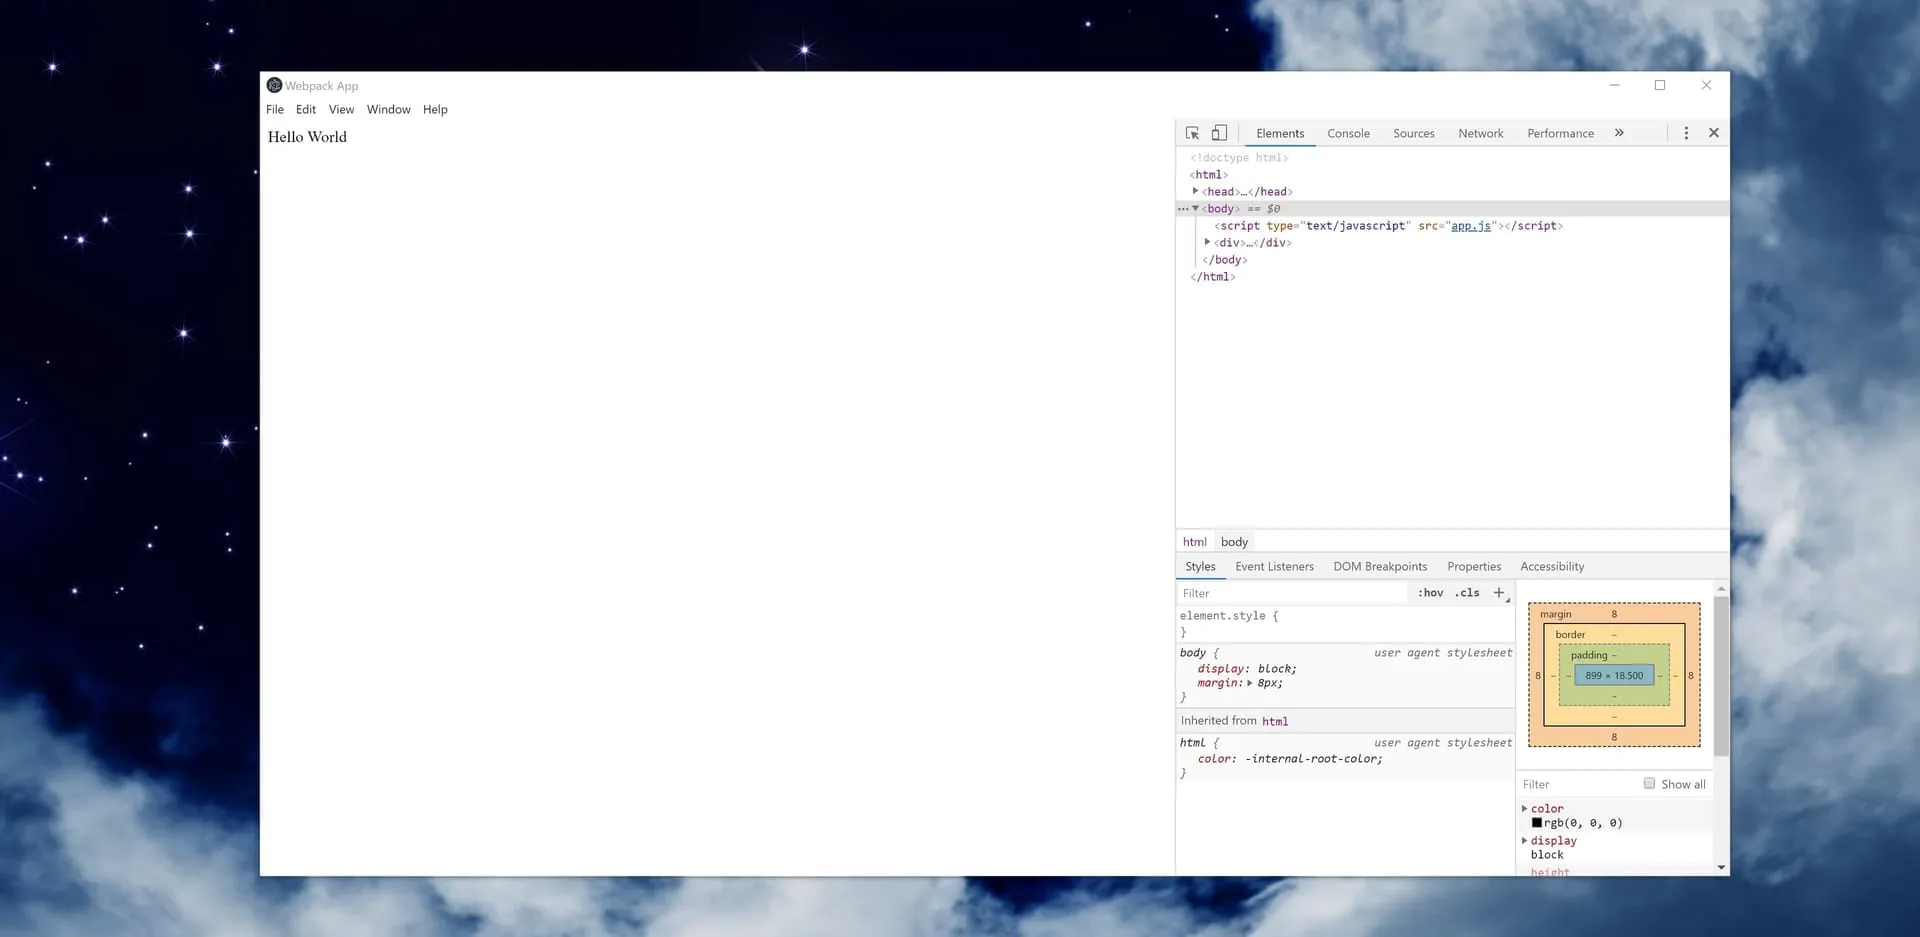Switch to the Console tab

click(x=1349, y=133)
